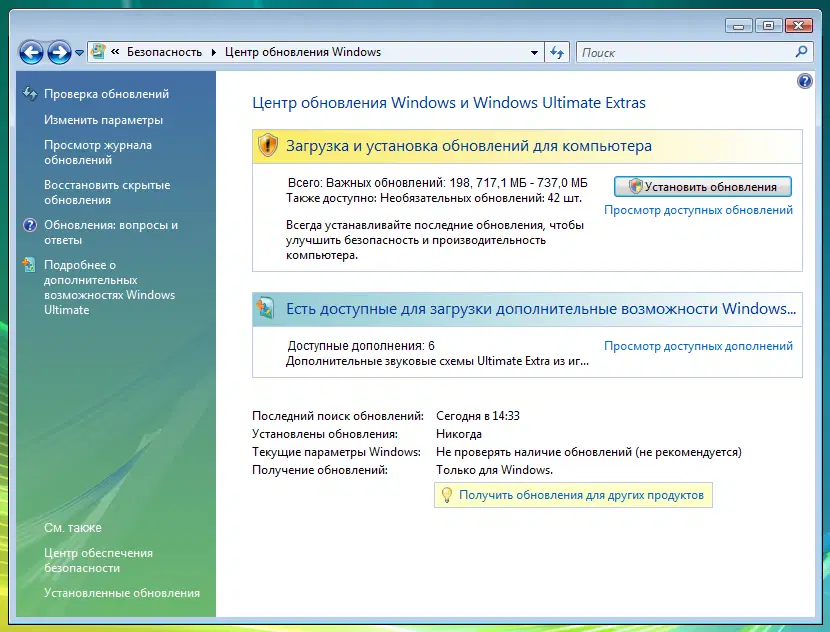830x632 pixels.
Task: Click the Установить обновления button
Action: tap(702, 187)
